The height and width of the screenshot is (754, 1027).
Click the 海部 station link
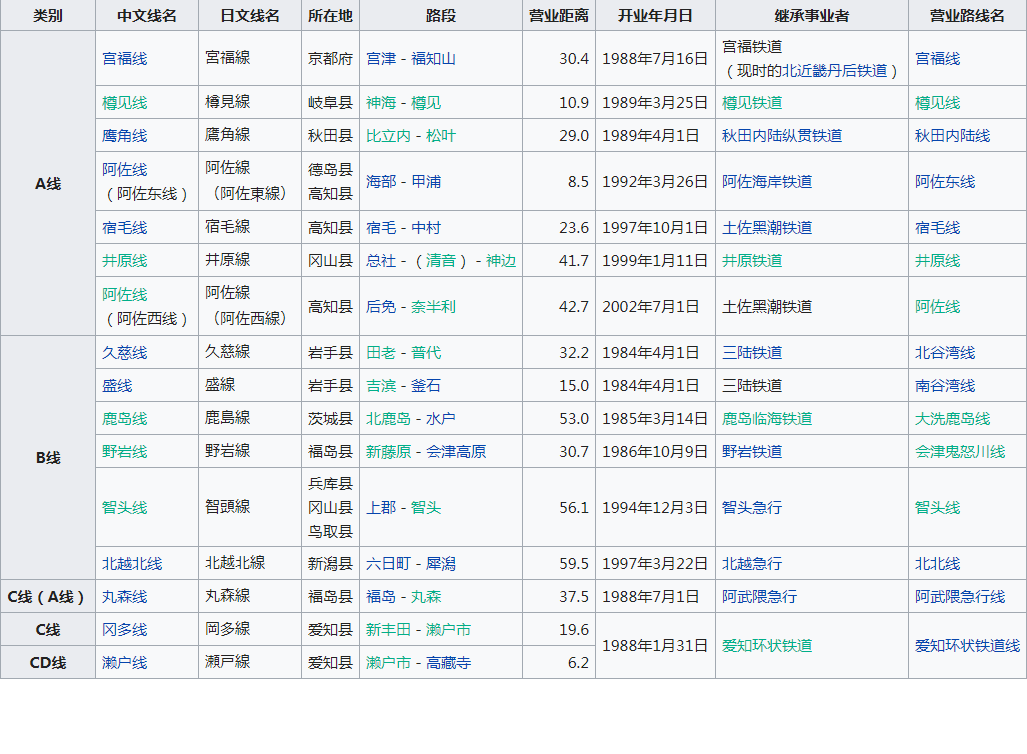click(381, 181)
